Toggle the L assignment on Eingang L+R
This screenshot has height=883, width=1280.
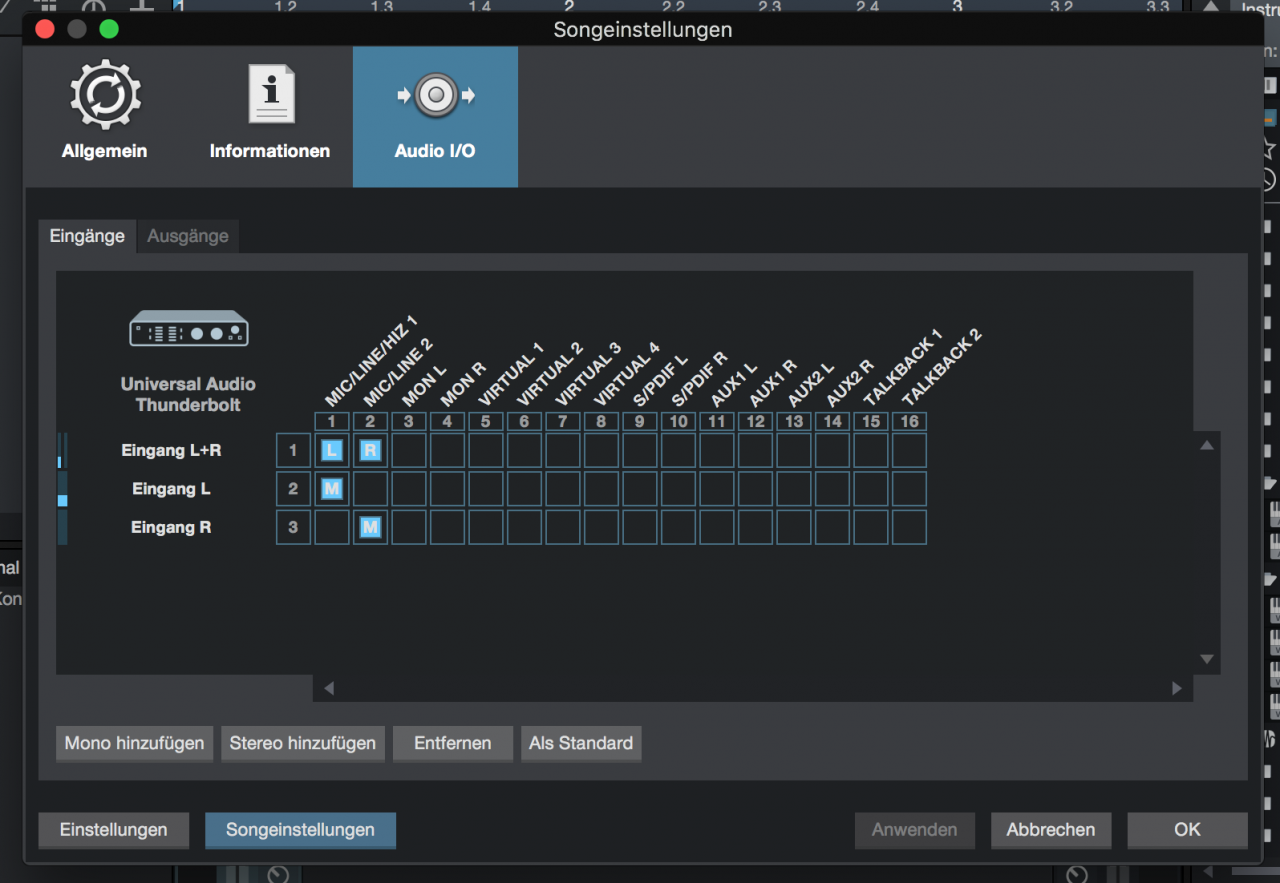coord(332,450)
